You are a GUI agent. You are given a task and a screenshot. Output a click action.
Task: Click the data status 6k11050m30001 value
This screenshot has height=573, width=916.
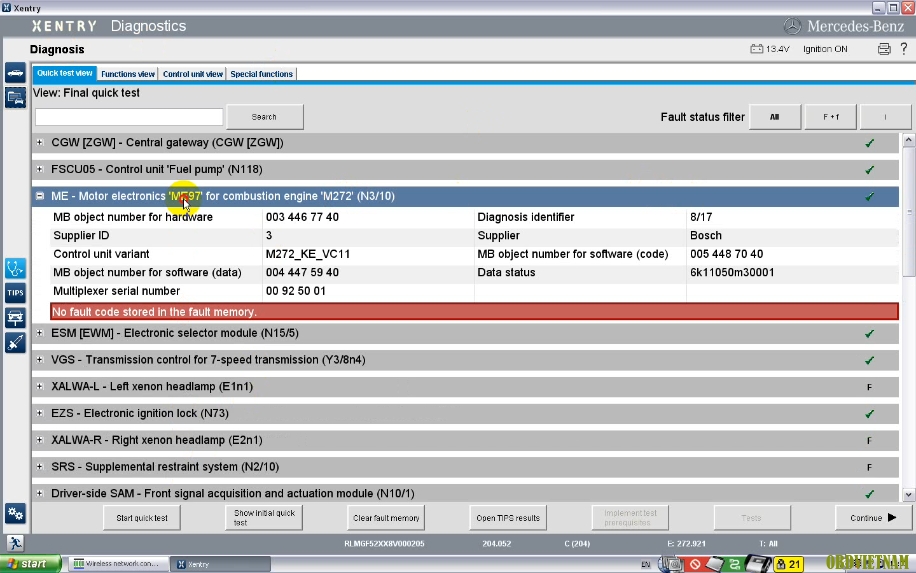[732, 273]
